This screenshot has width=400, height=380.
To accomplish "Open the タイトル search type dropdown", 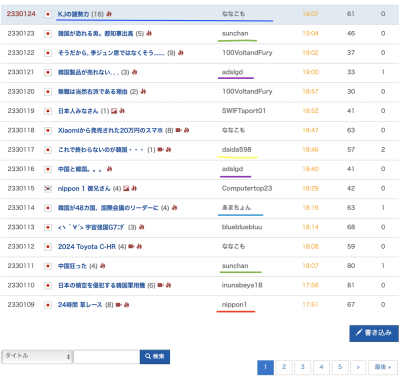I will pyautogui.click(x=37, y=356).
